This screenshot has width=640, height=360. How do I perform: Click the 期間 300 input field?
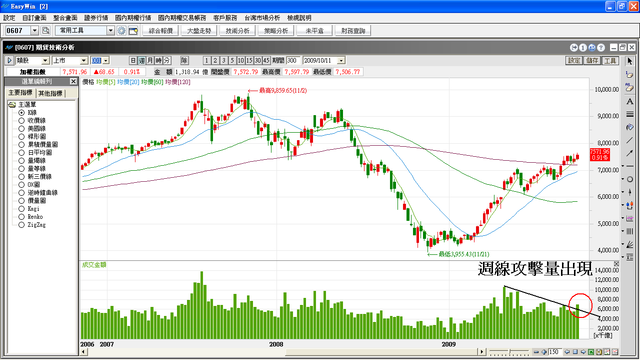point(293,60)
